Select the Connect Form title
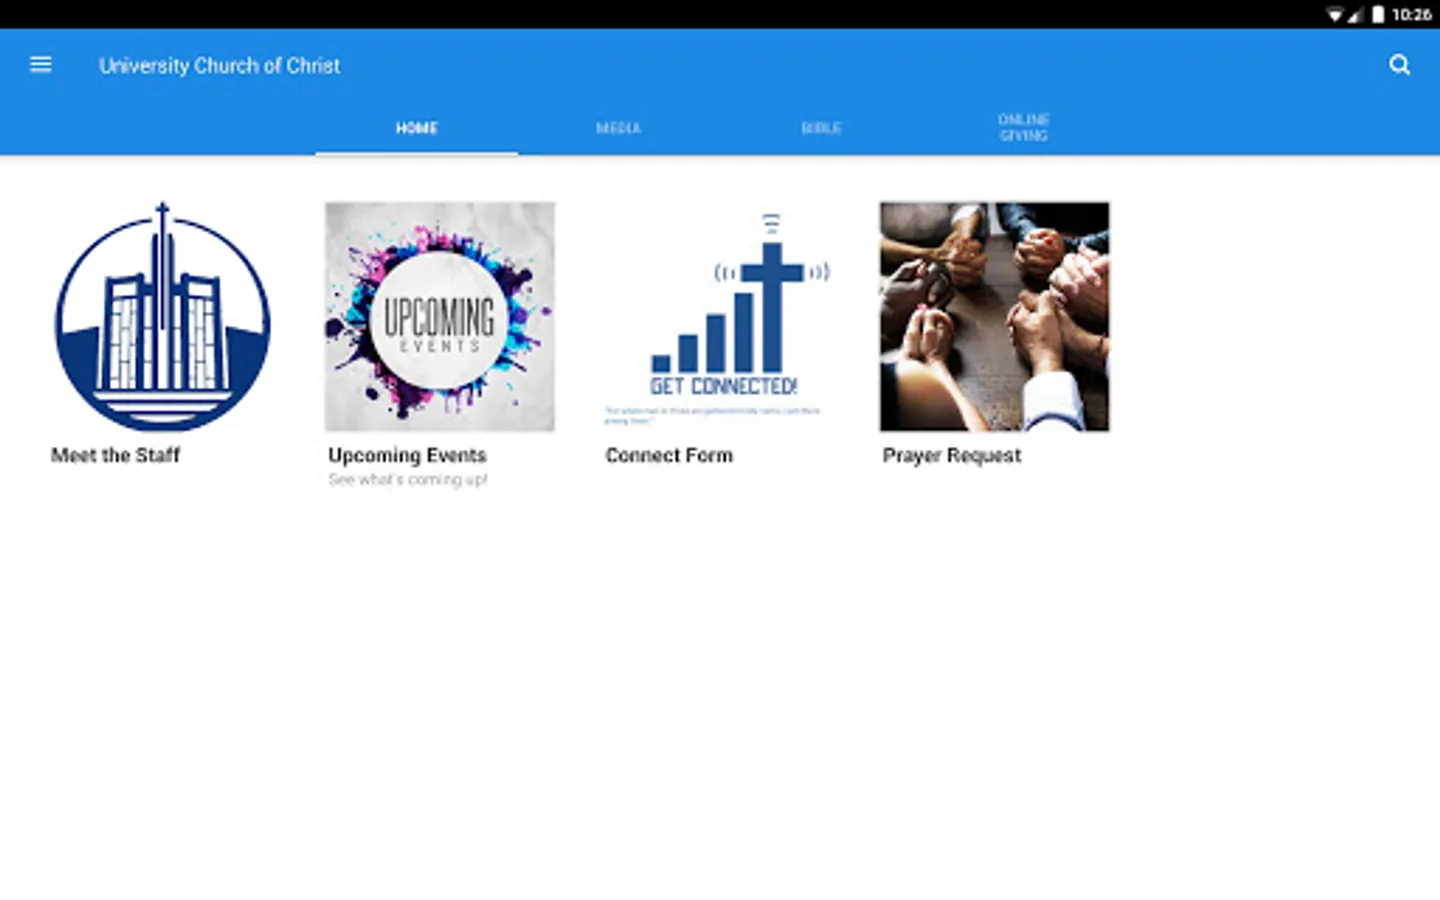This screenshot has width=1440, height=900. coord(669,456)
